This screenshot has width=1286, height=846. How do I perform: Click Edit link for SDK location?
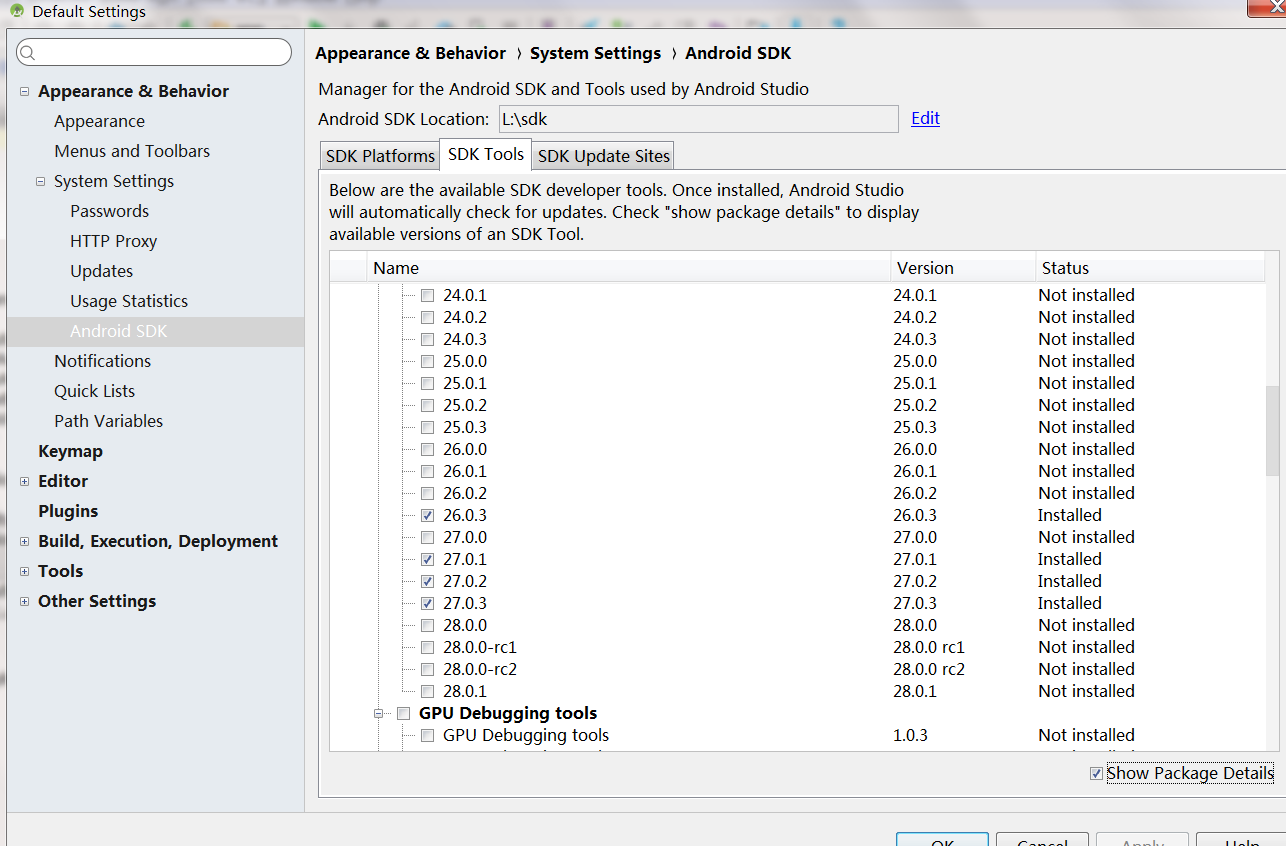[x=925, y=118]
